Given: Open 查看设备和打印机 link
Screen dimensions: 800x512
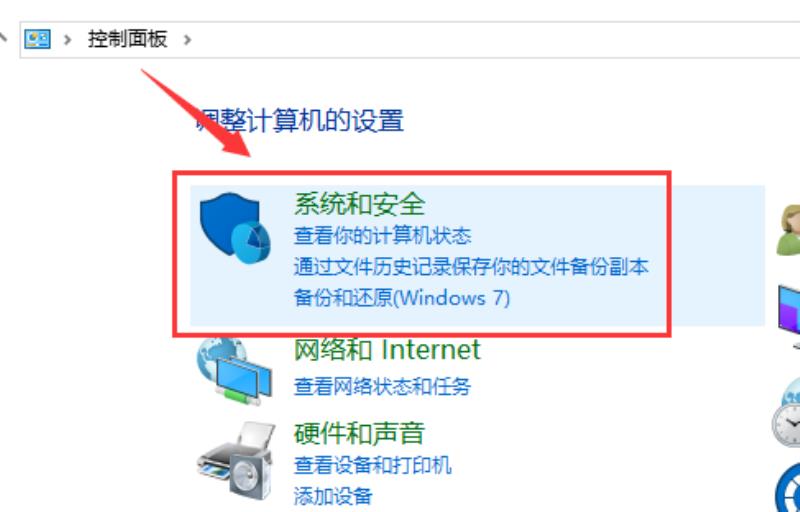Looking at the screenshot, I should click(x=372, y=465).
